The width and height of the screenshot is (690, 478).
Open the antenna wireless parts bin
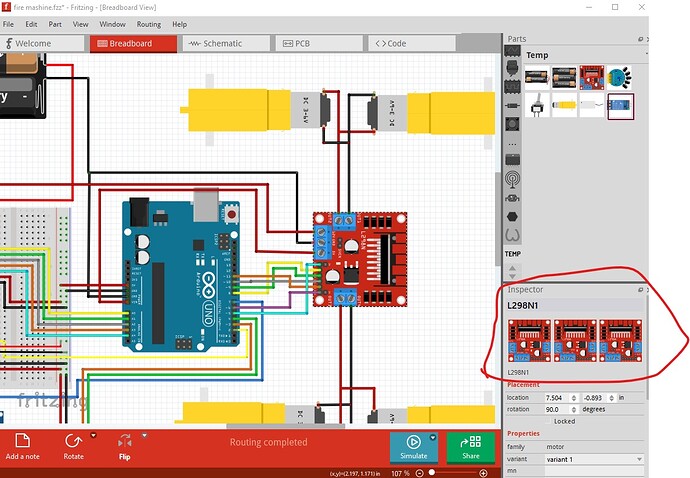point(512,180)
